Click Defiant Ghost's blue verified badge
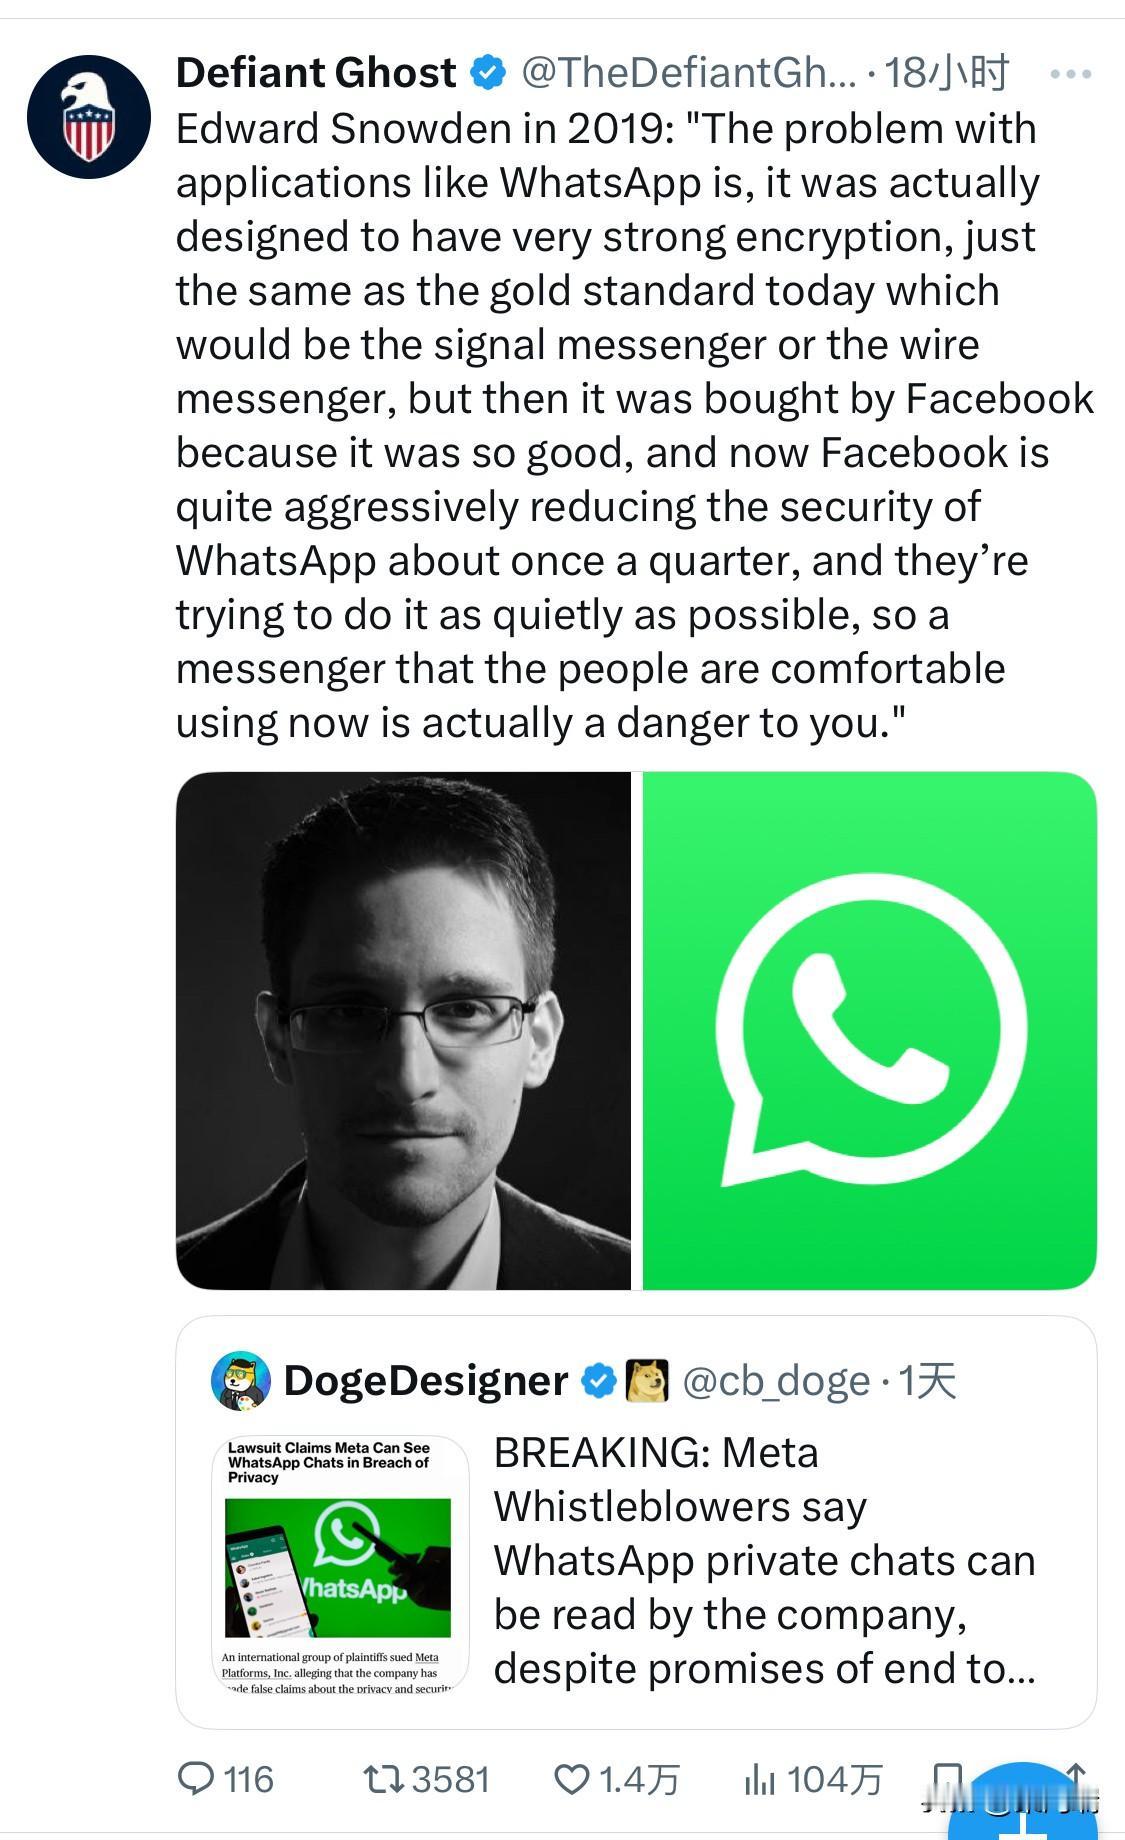 (x=487, y=71)
